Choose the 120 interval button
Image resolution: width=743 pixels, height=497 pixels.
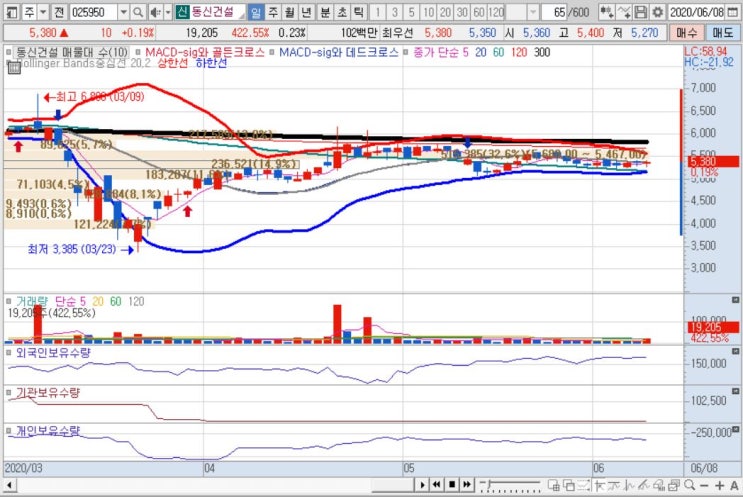point(496,12)
